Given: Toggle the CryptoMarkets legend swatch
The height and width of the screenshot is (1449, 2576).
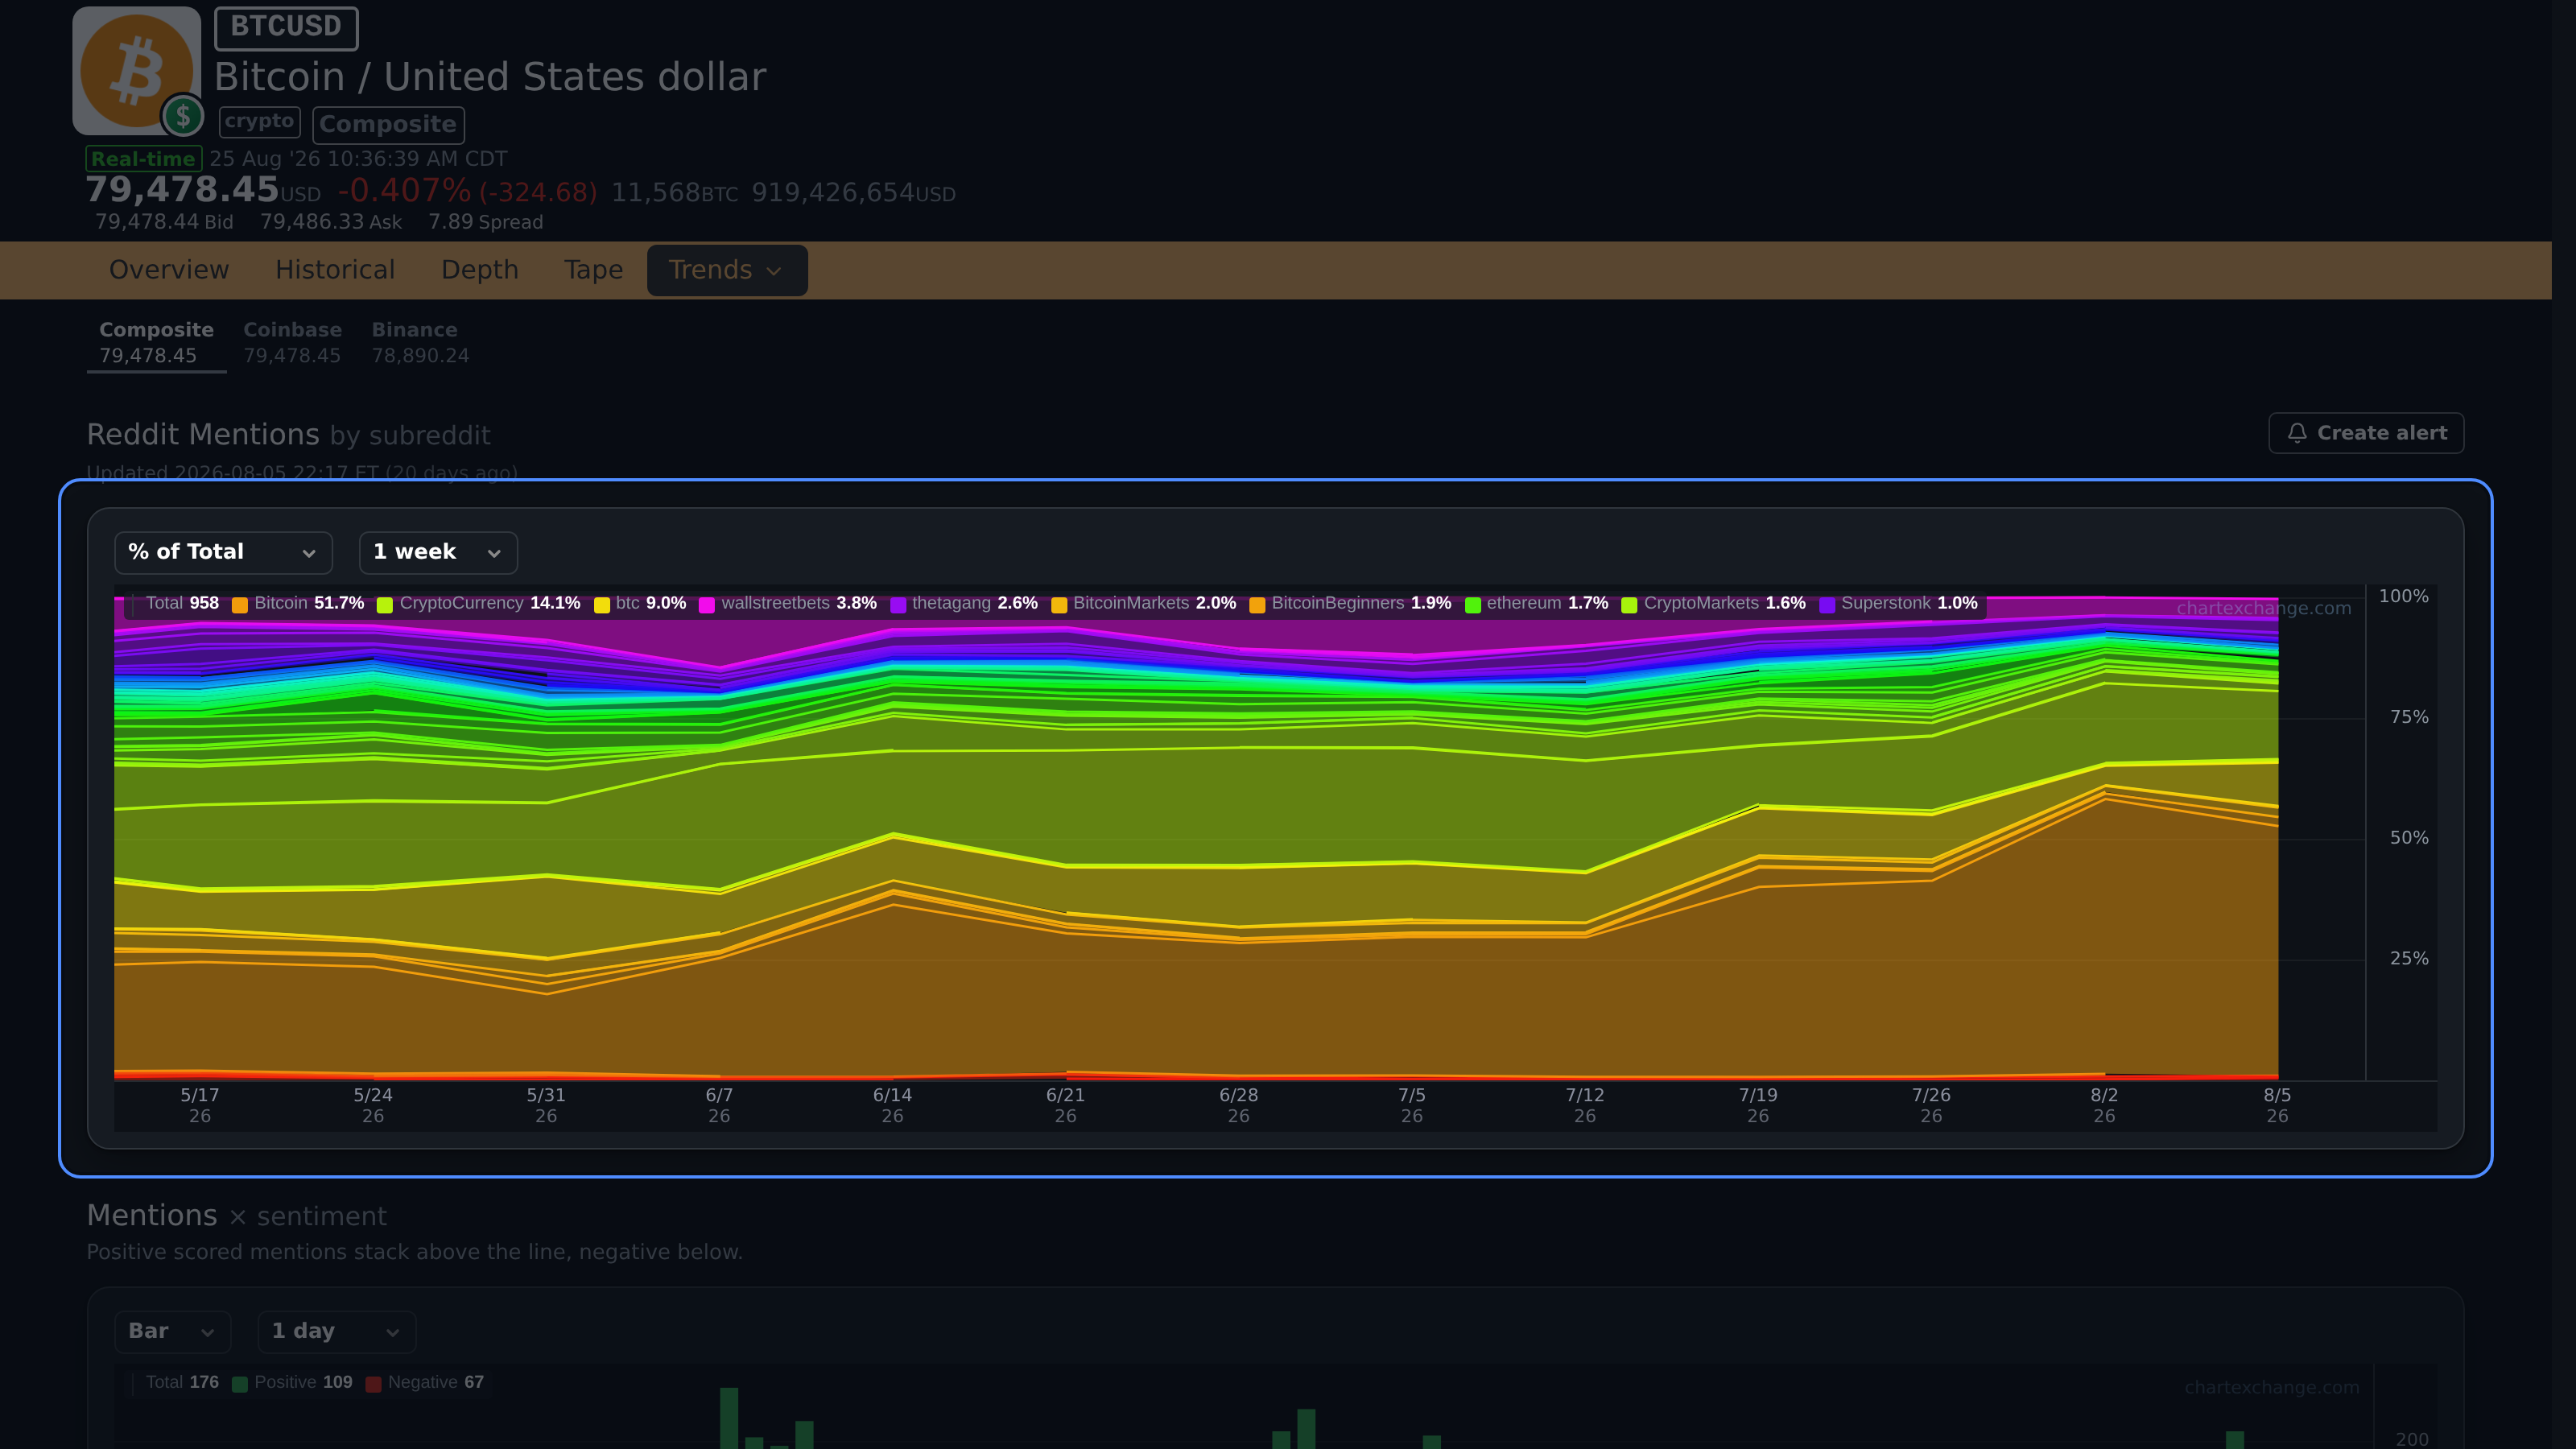Looking at the screenshot, I should (1629, 604).
